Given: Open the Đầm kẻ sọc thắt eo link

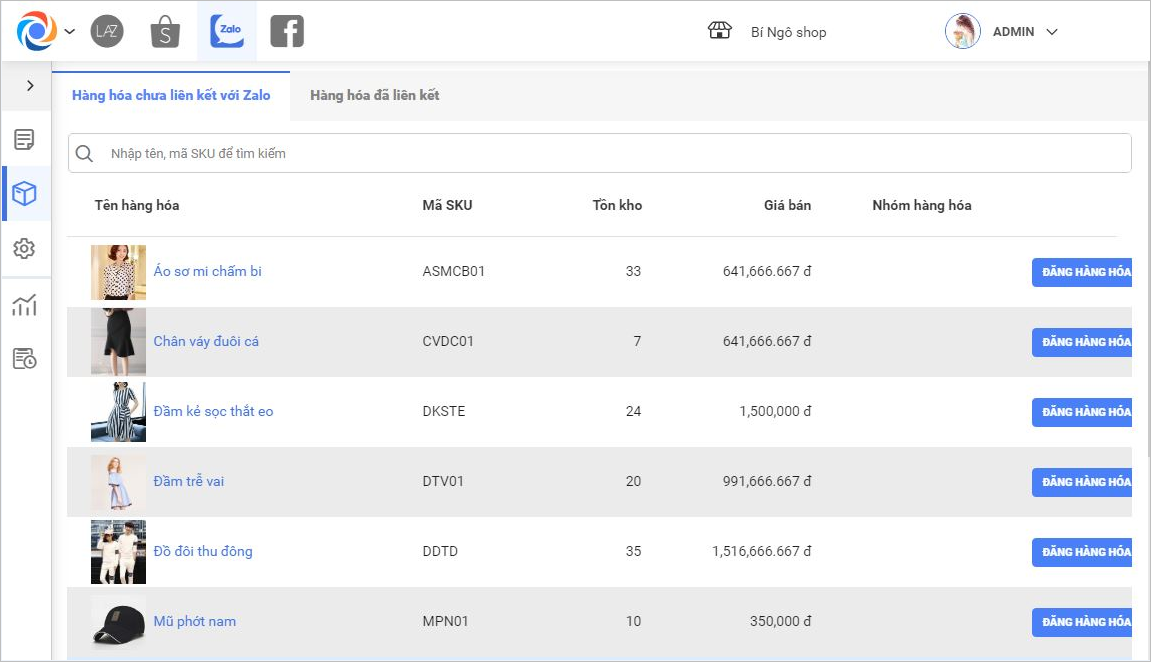Looking at the screenshot, I should tap(213, 412).
